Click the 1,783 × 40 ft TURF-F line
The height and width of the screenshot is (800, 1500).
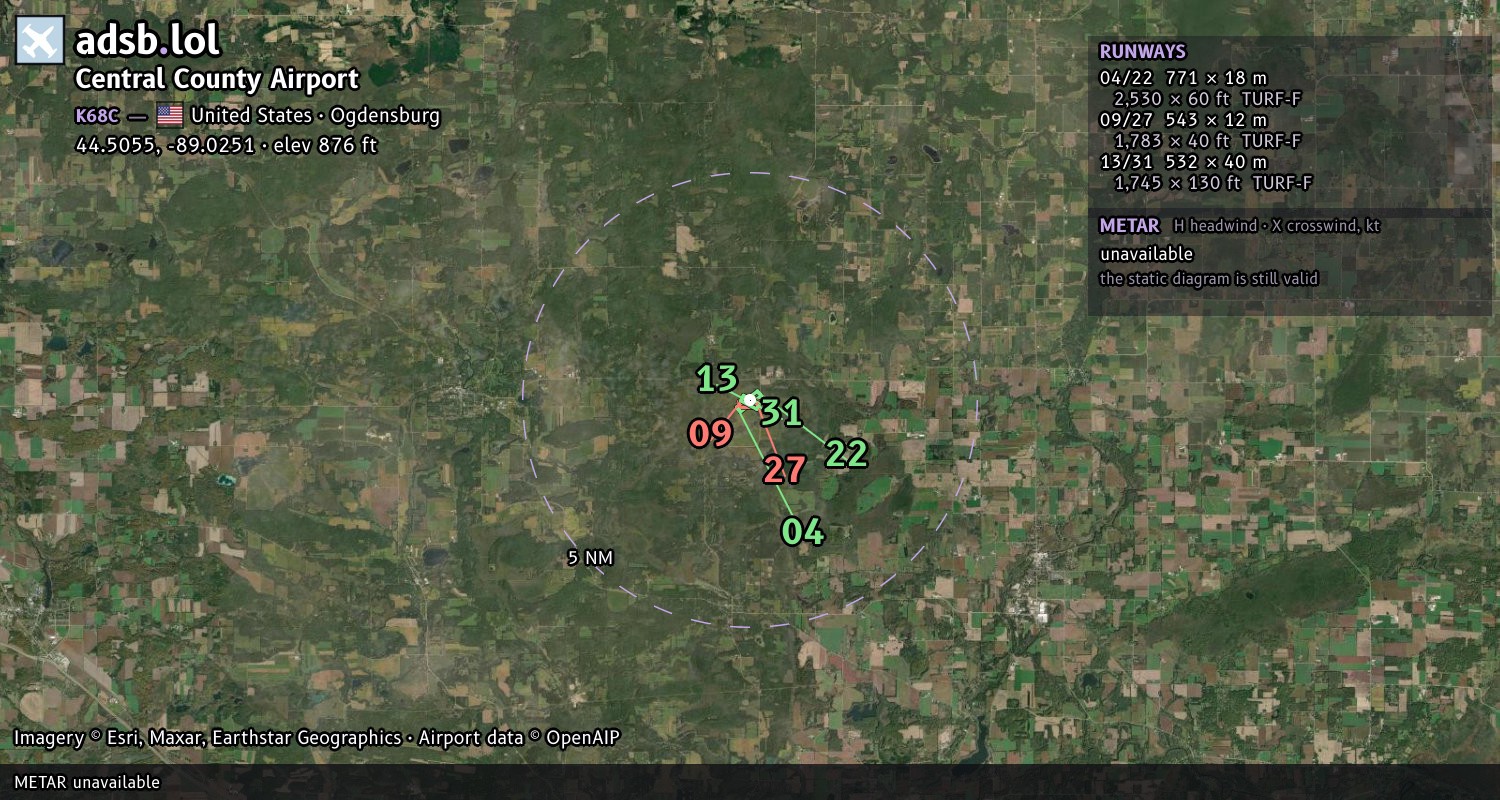pos(1207,140)
